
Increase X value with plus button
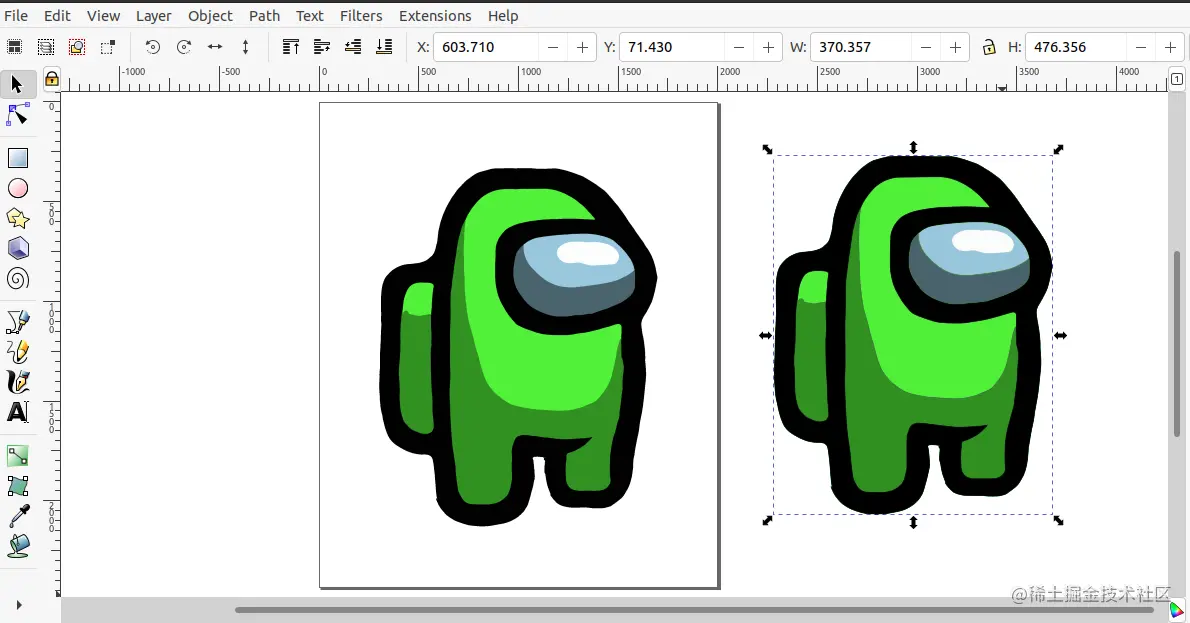pyautogui.click(x=582, y=47)
